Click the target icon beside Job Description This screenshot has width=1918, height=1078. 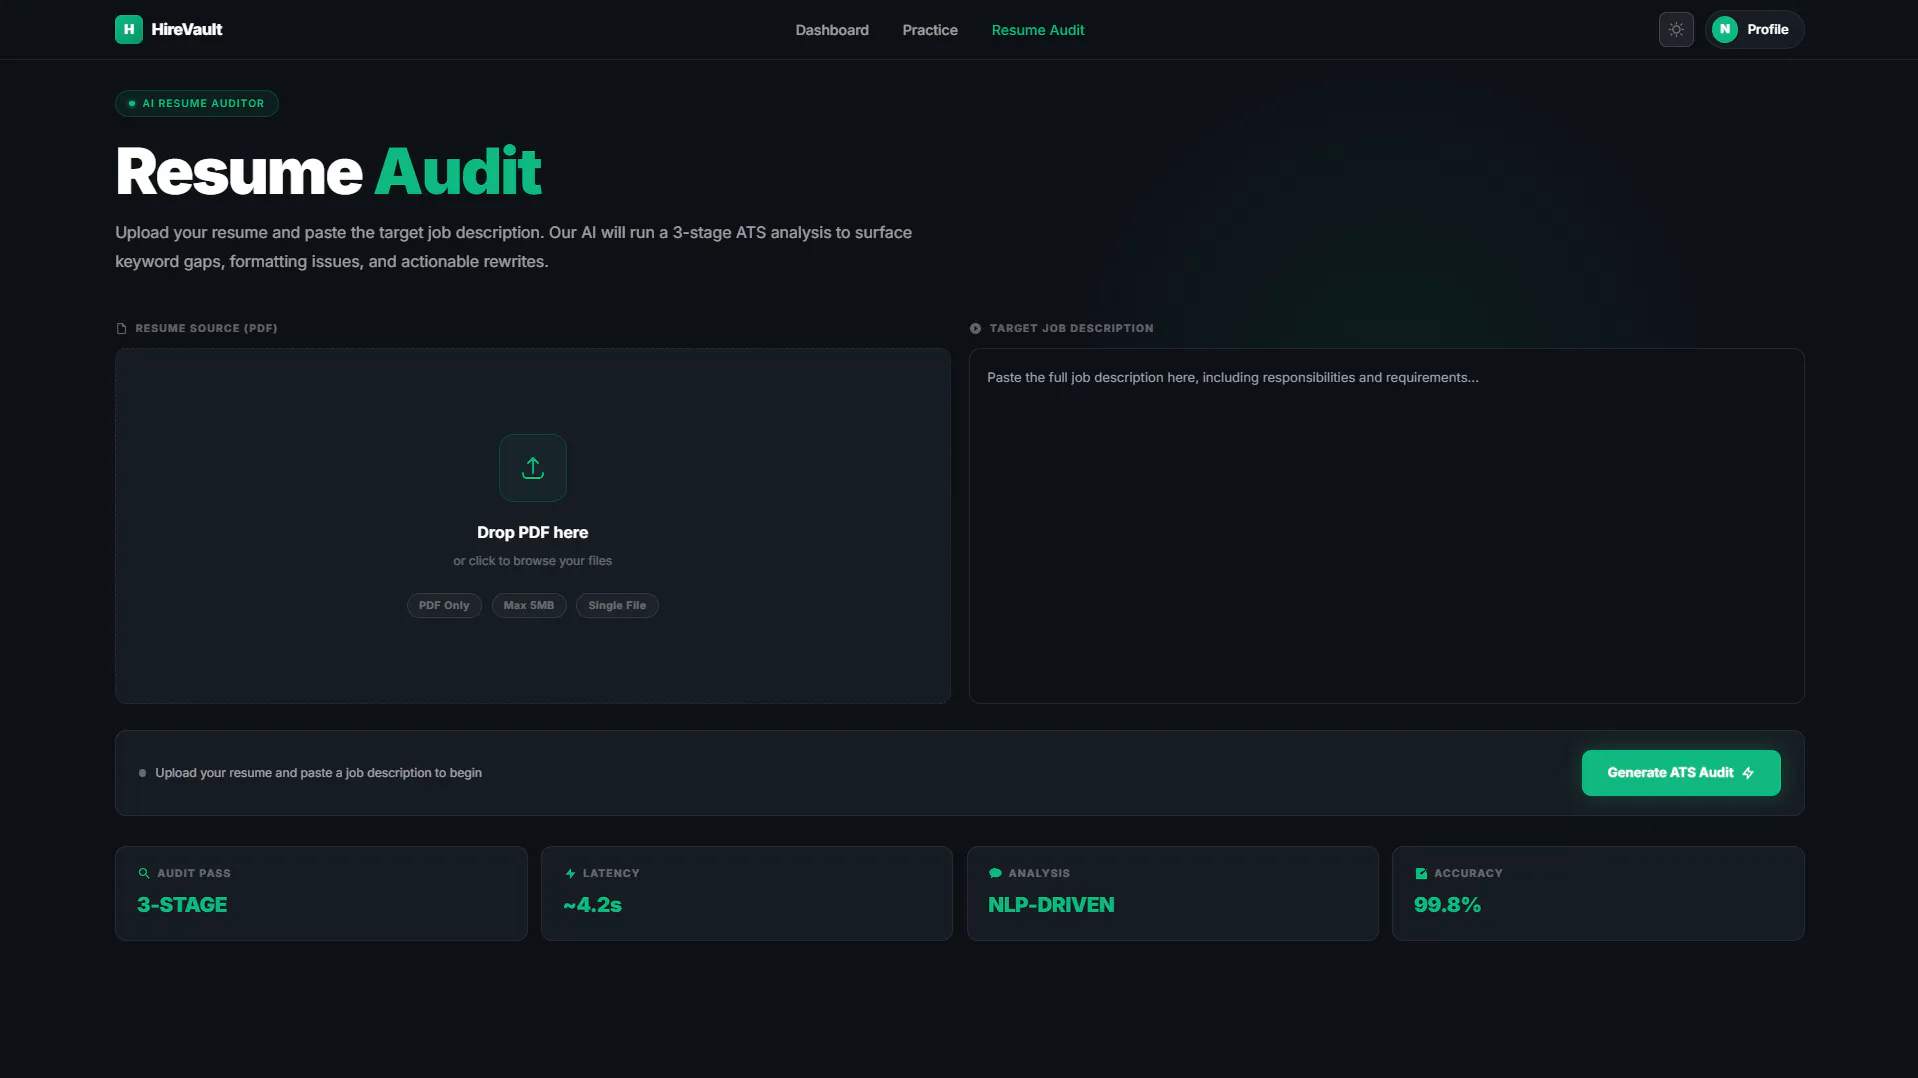pos(975,328)
